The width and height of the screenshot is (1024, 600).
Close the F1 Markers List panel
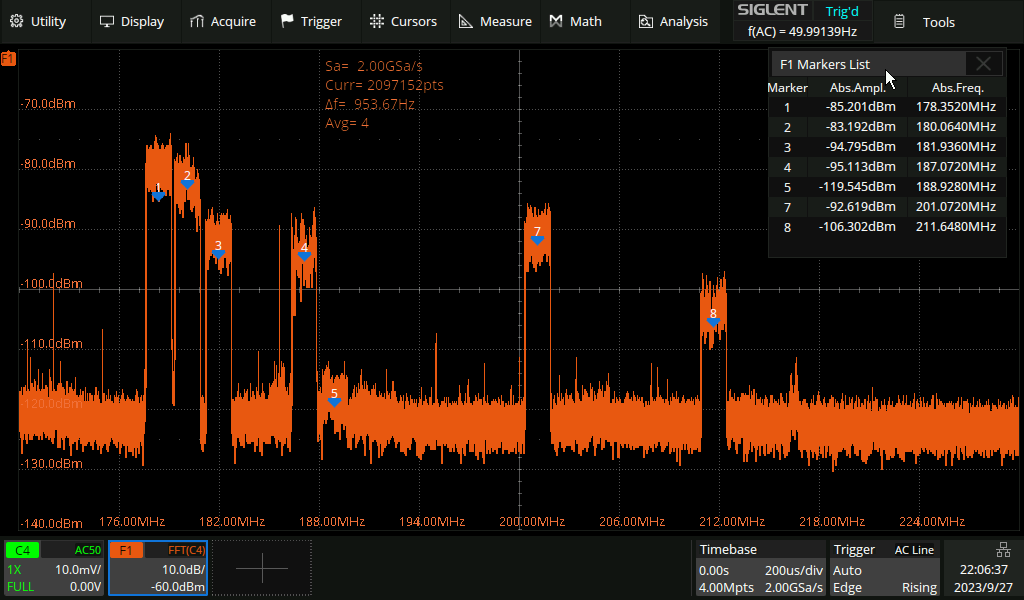(983, 64)
